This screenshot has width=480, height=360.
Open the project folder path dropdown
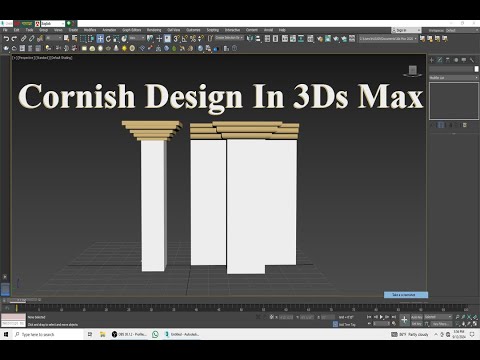pos(388,39)
